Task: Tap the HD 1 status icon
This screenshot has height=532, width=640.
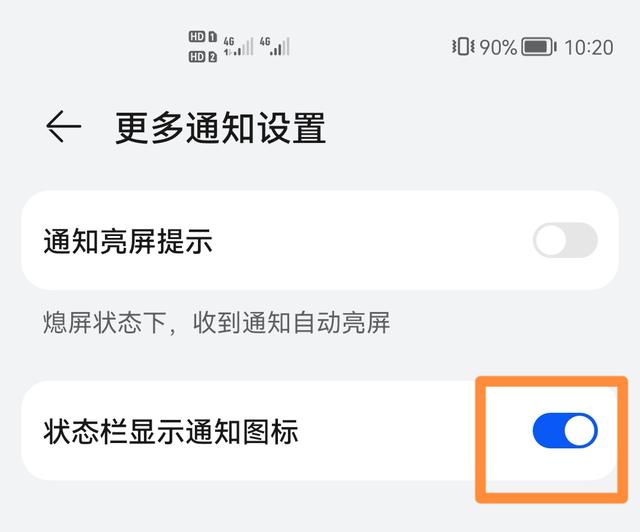Action: (202, 37)
